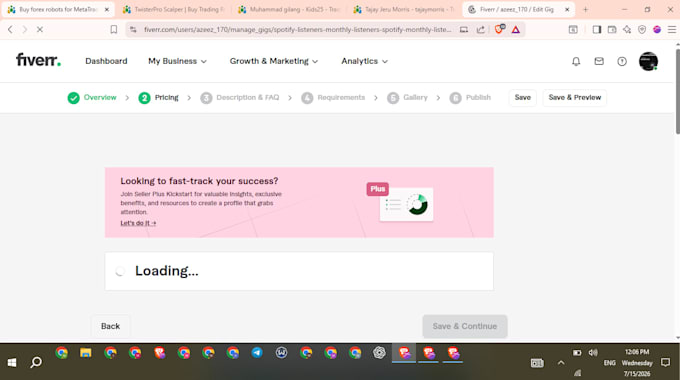
Task: Click the green Overview checkmark step icon
Action: pyautogui.click(x=73, y=98)
